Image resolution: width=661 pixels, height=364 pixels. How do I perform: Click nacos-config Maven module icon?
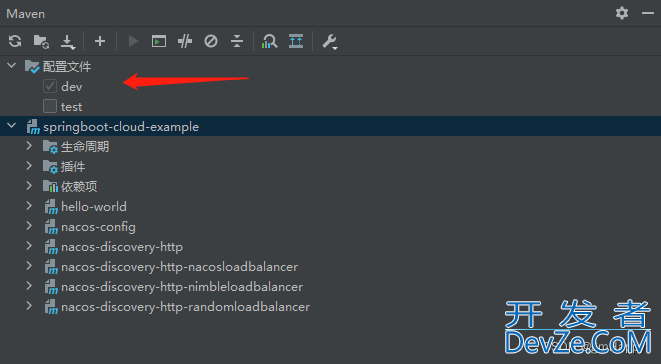tap(51, 227)
